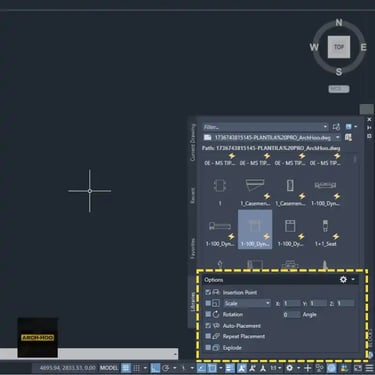The width and height of the screenshot is (375, 375).
Task: Click the Options header label
Action: [214, 280]
